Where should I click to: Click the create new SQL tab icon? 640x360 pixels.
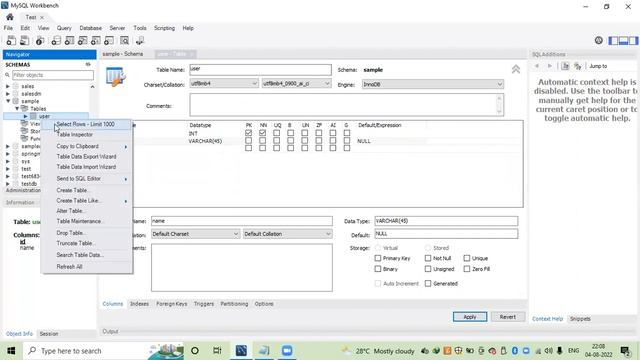coord(11,40)
